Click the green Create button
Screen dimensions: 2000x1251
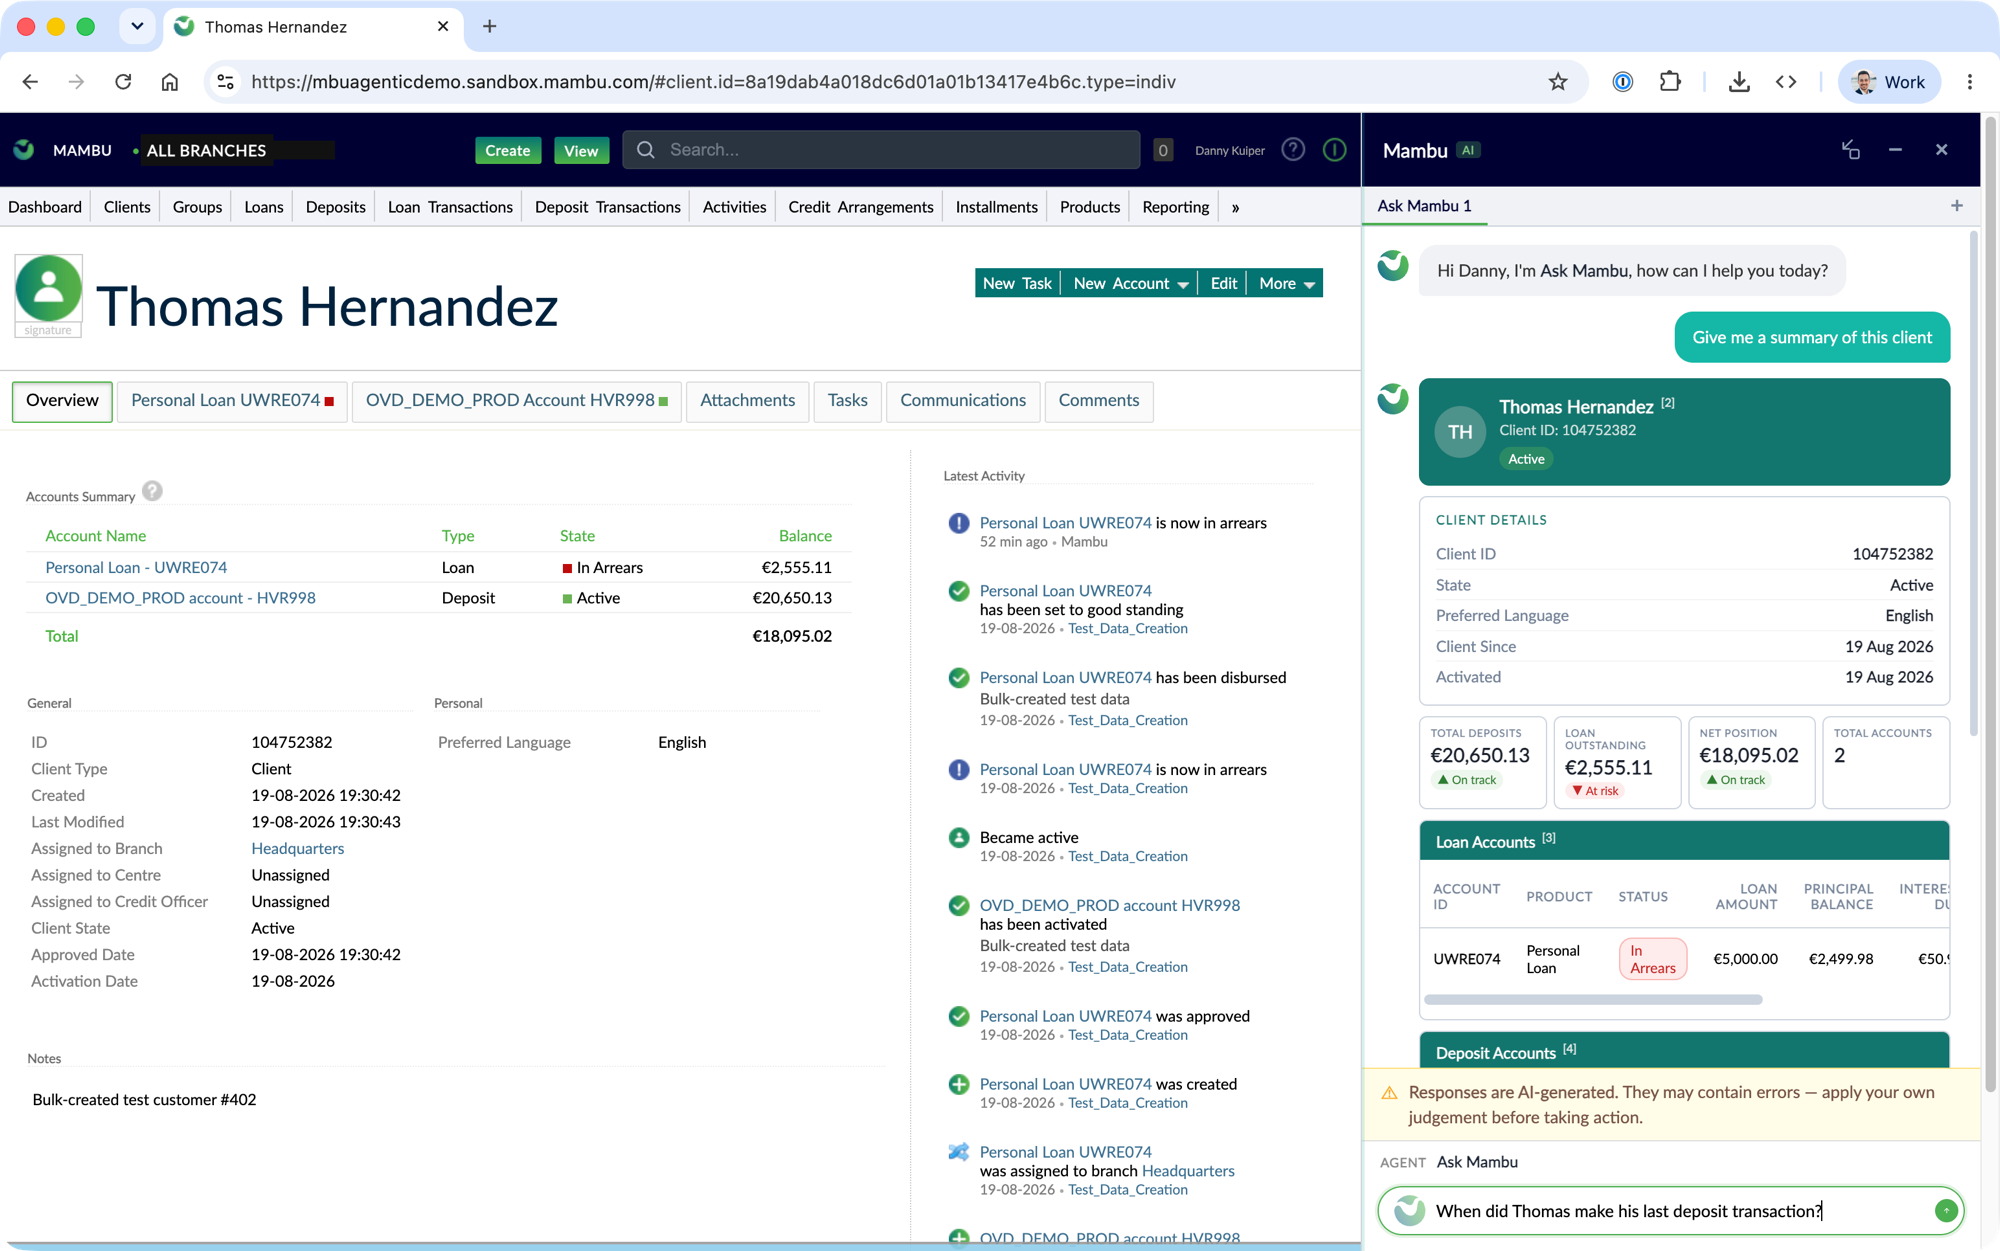(x=507, y=150)
